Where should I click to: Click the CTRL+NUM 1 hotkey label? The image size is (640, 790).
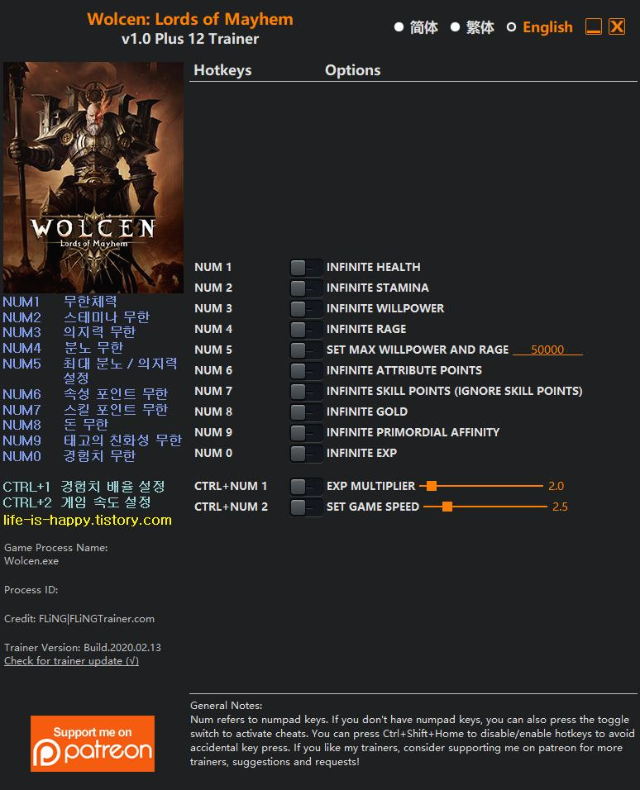pyautogui.click(x=231, y=487)
